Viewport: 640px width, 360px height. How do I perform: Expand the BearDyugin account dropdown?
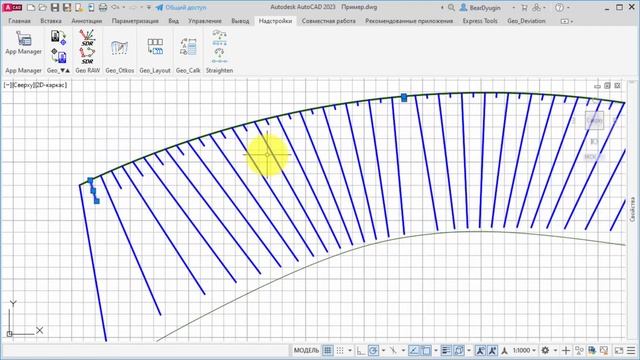click(x=513, y=8)
